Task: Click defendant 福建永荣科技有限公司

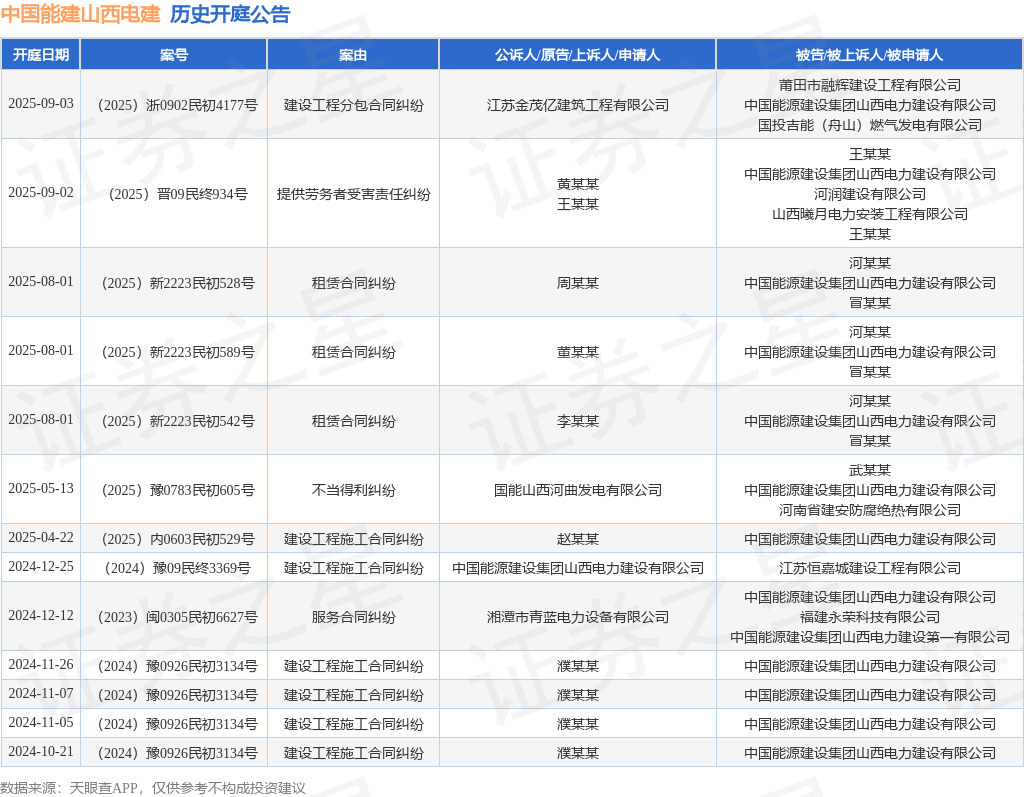Action: click(870, 617)
